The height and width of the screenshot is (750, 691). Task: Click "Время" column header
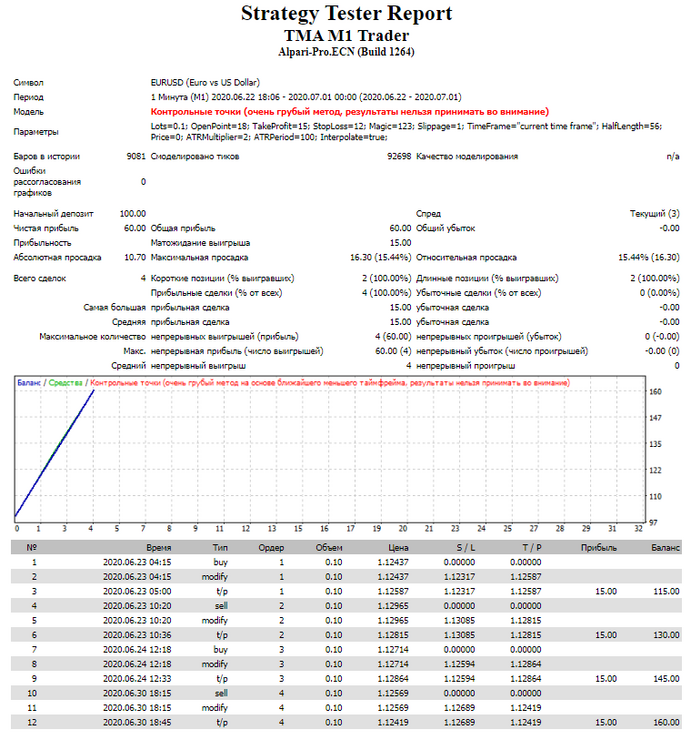click(159, 548)
